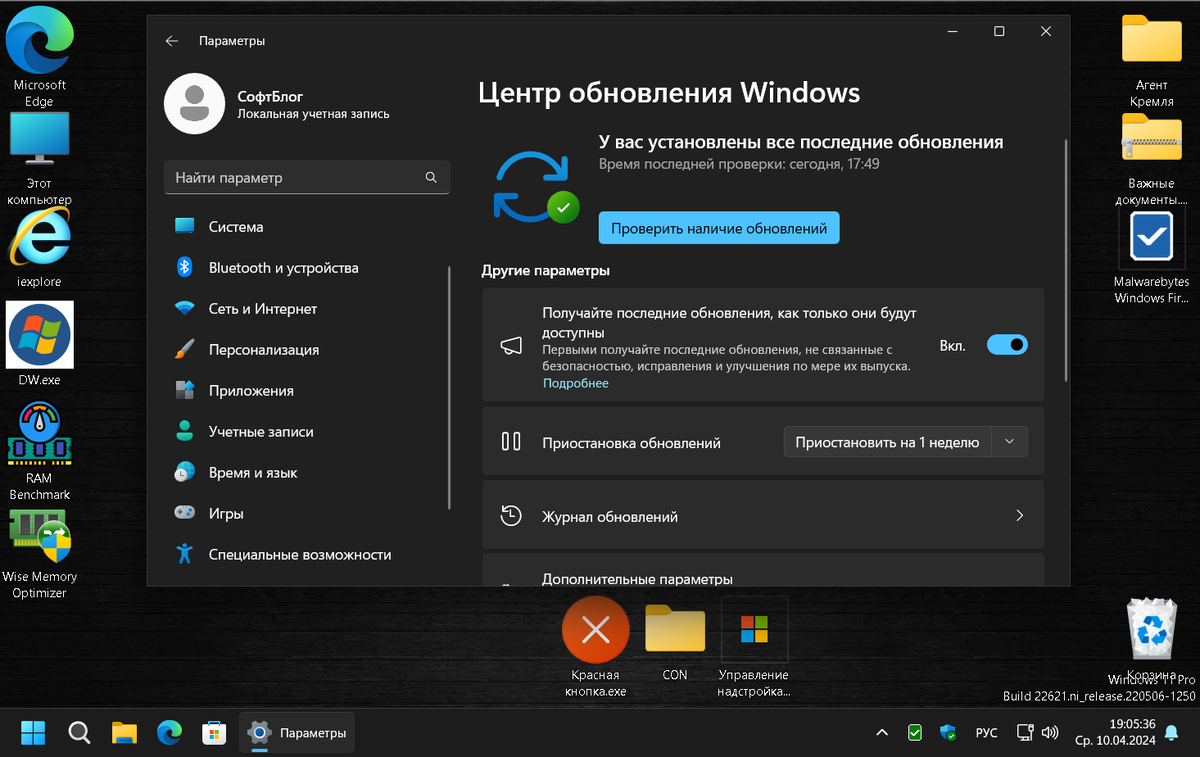This screenshot has height=757, width=1200.
Task: Click the Специальные возможности accessibility icon
Action: click(x=184, y=554)
